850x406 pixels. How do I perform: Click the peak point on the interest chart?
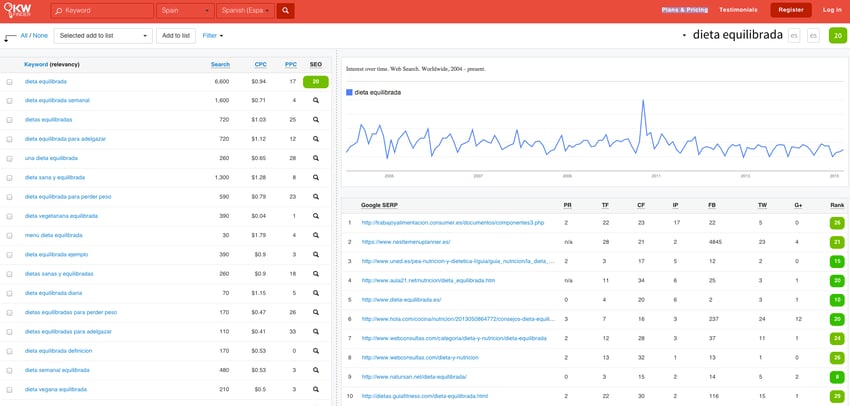click(643, 100)
